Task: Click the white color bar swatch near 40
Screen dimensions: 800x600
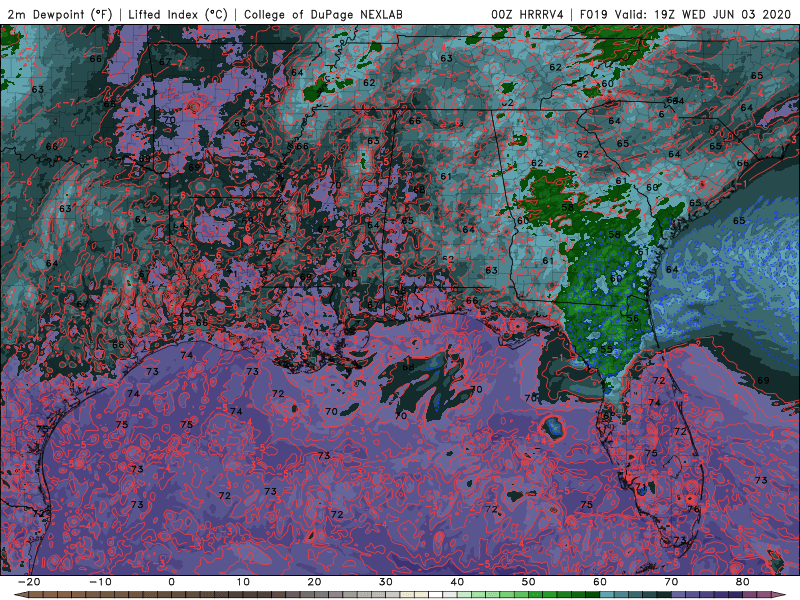Action: [x=436, y=595]
